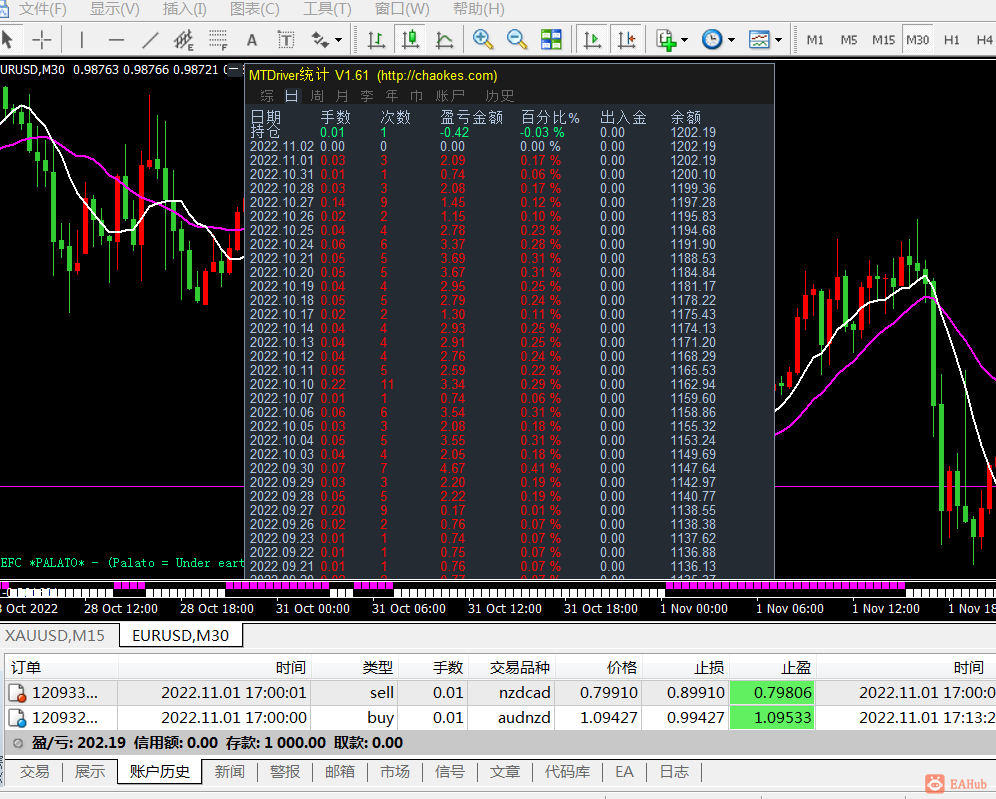Open the 交易 terminal tab
Viewport: 996px width, 799px height.
[34, 772]
